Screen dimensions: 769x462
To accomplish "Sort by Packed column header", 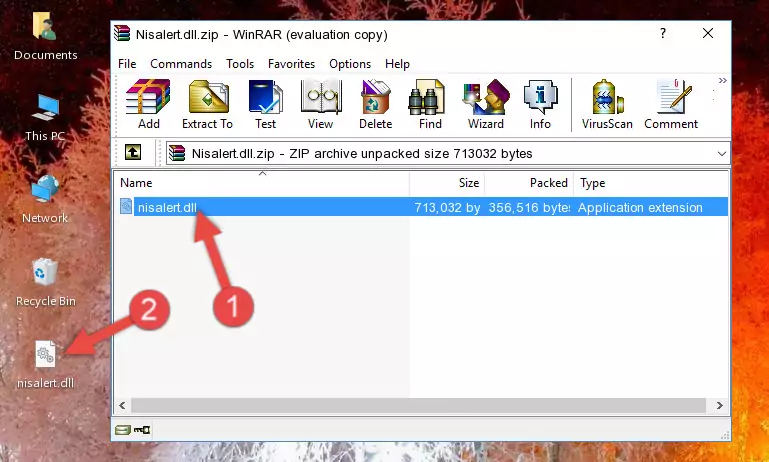I will click(529, 182).
